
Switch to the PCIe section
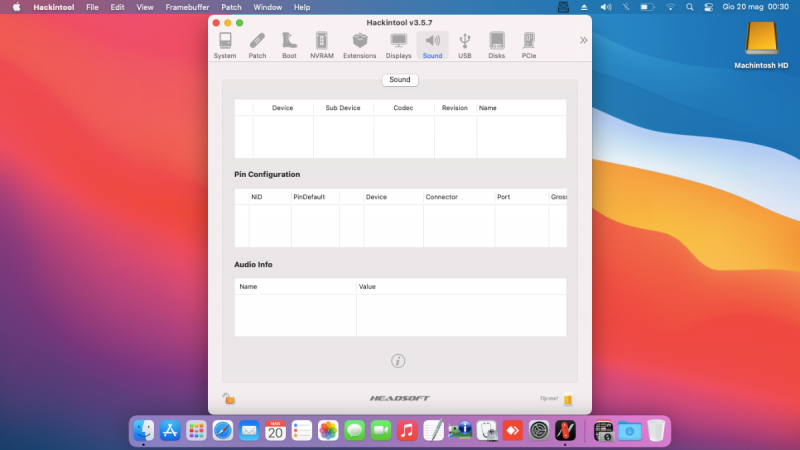(529, 45)
